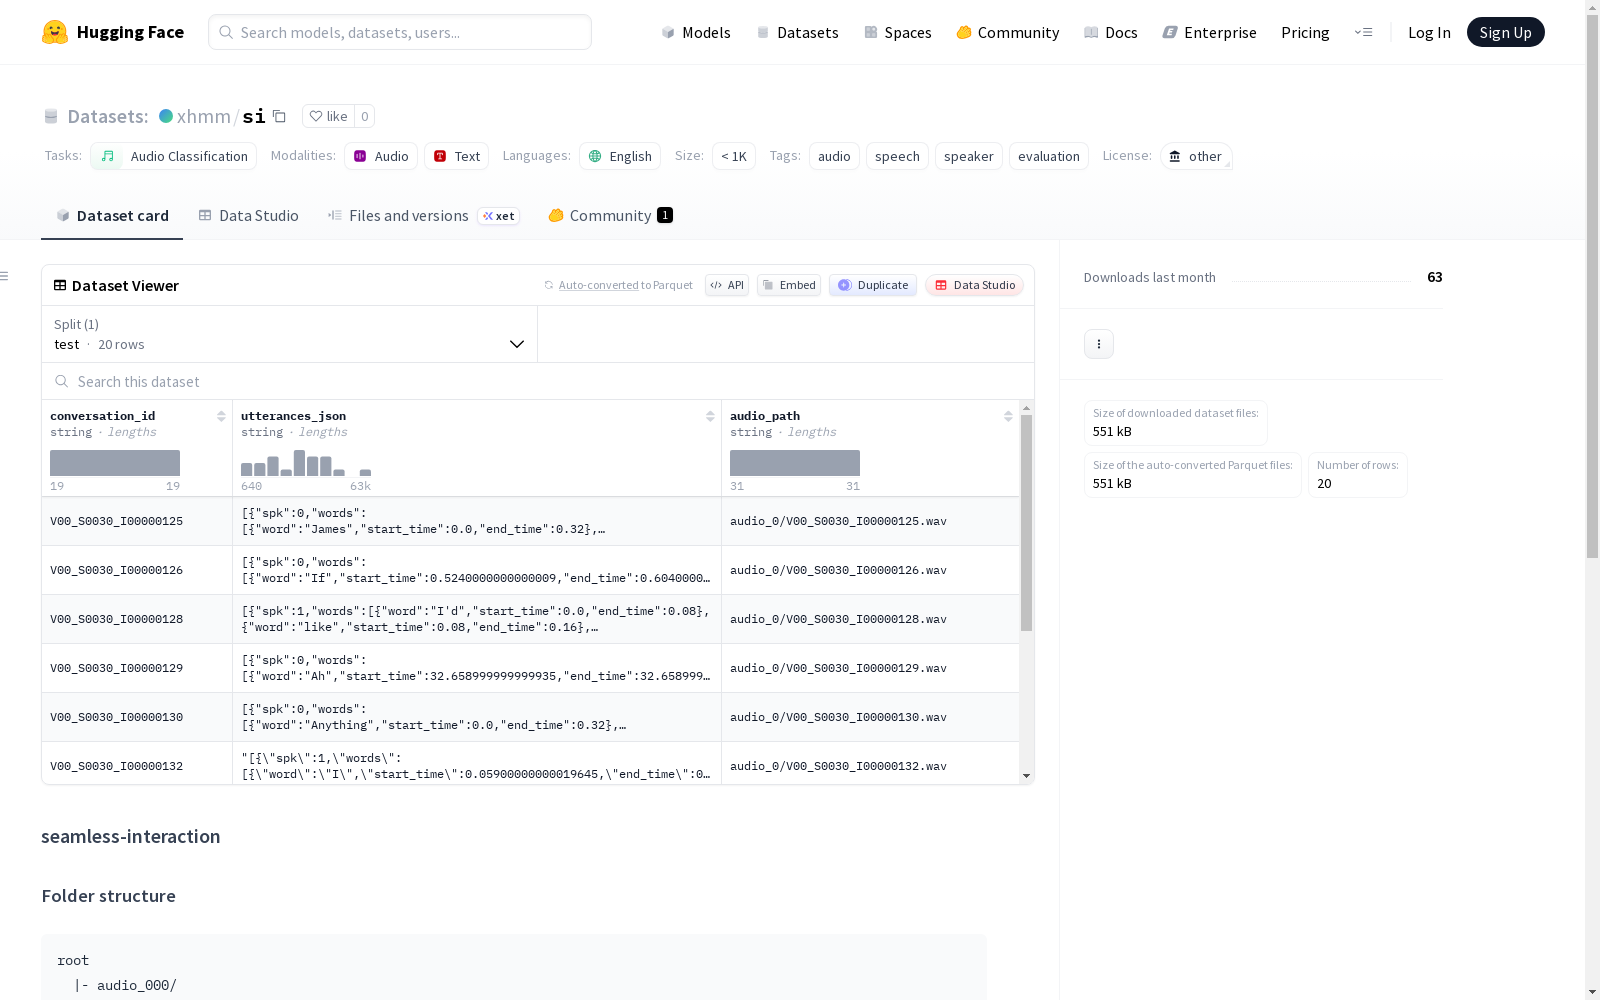Click the < 1K size tag
This screenshot has width=1600, height=1000.
734,156
